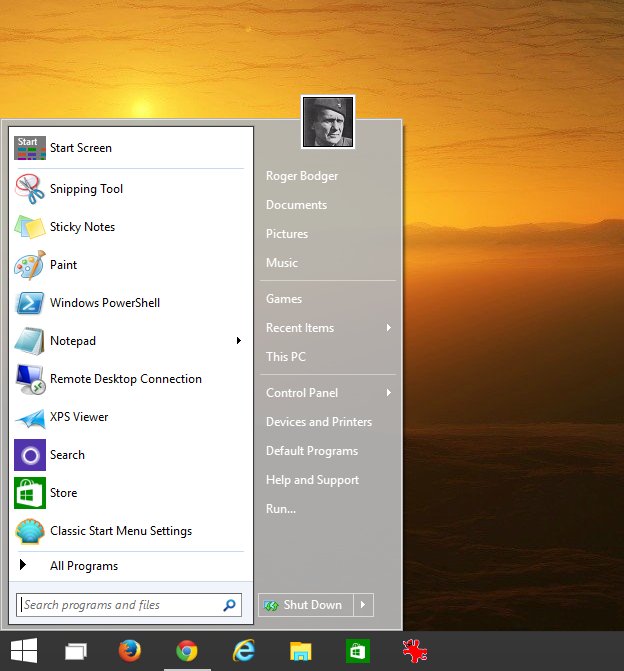This screenshot has width=624, height=671.
Task: Open the purple Search icon
Action: coord(30,455)
